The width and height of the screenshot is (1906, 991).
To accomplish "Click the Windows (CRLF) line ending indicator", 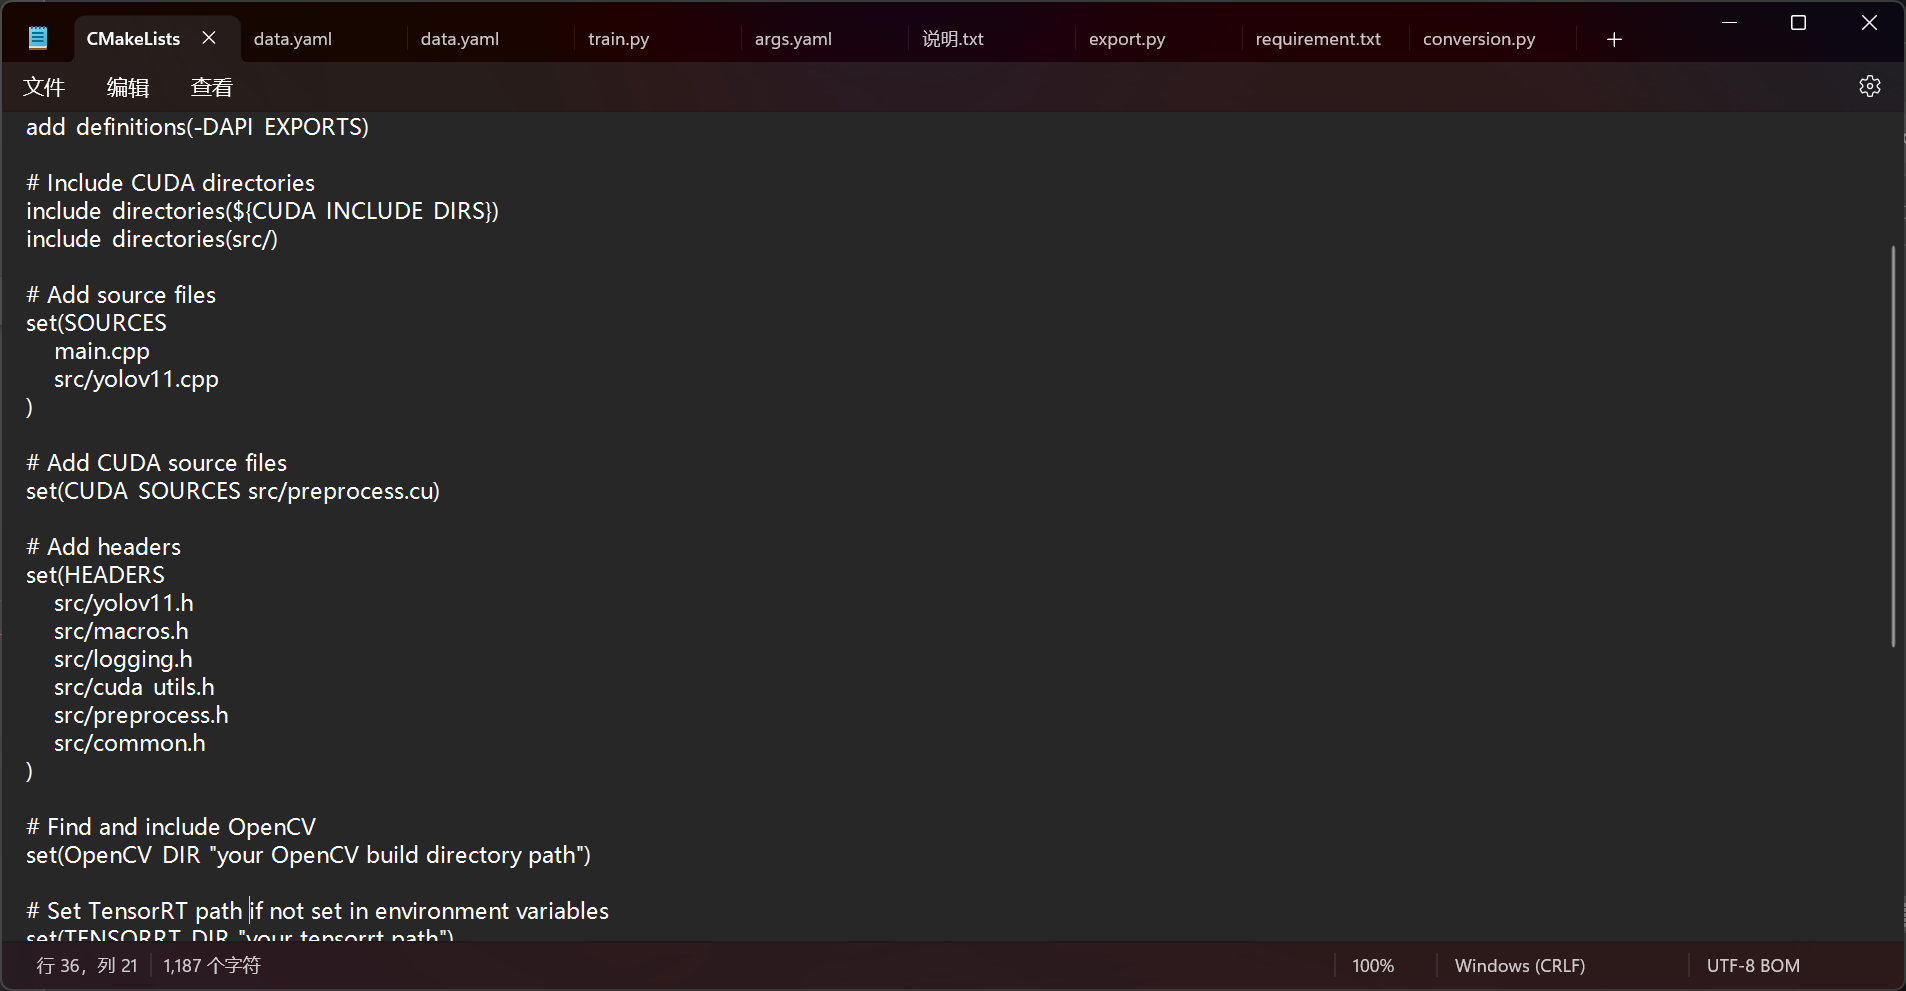I will click(x=1520, y=966).
